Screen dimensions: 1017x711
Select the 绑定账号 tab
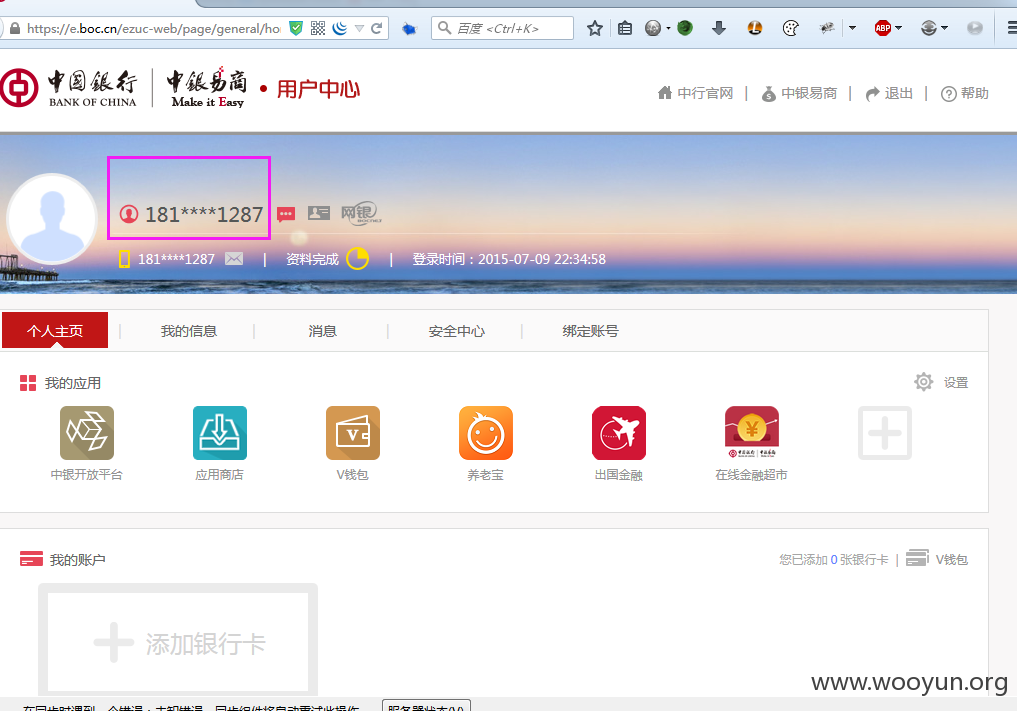point(590,331)
